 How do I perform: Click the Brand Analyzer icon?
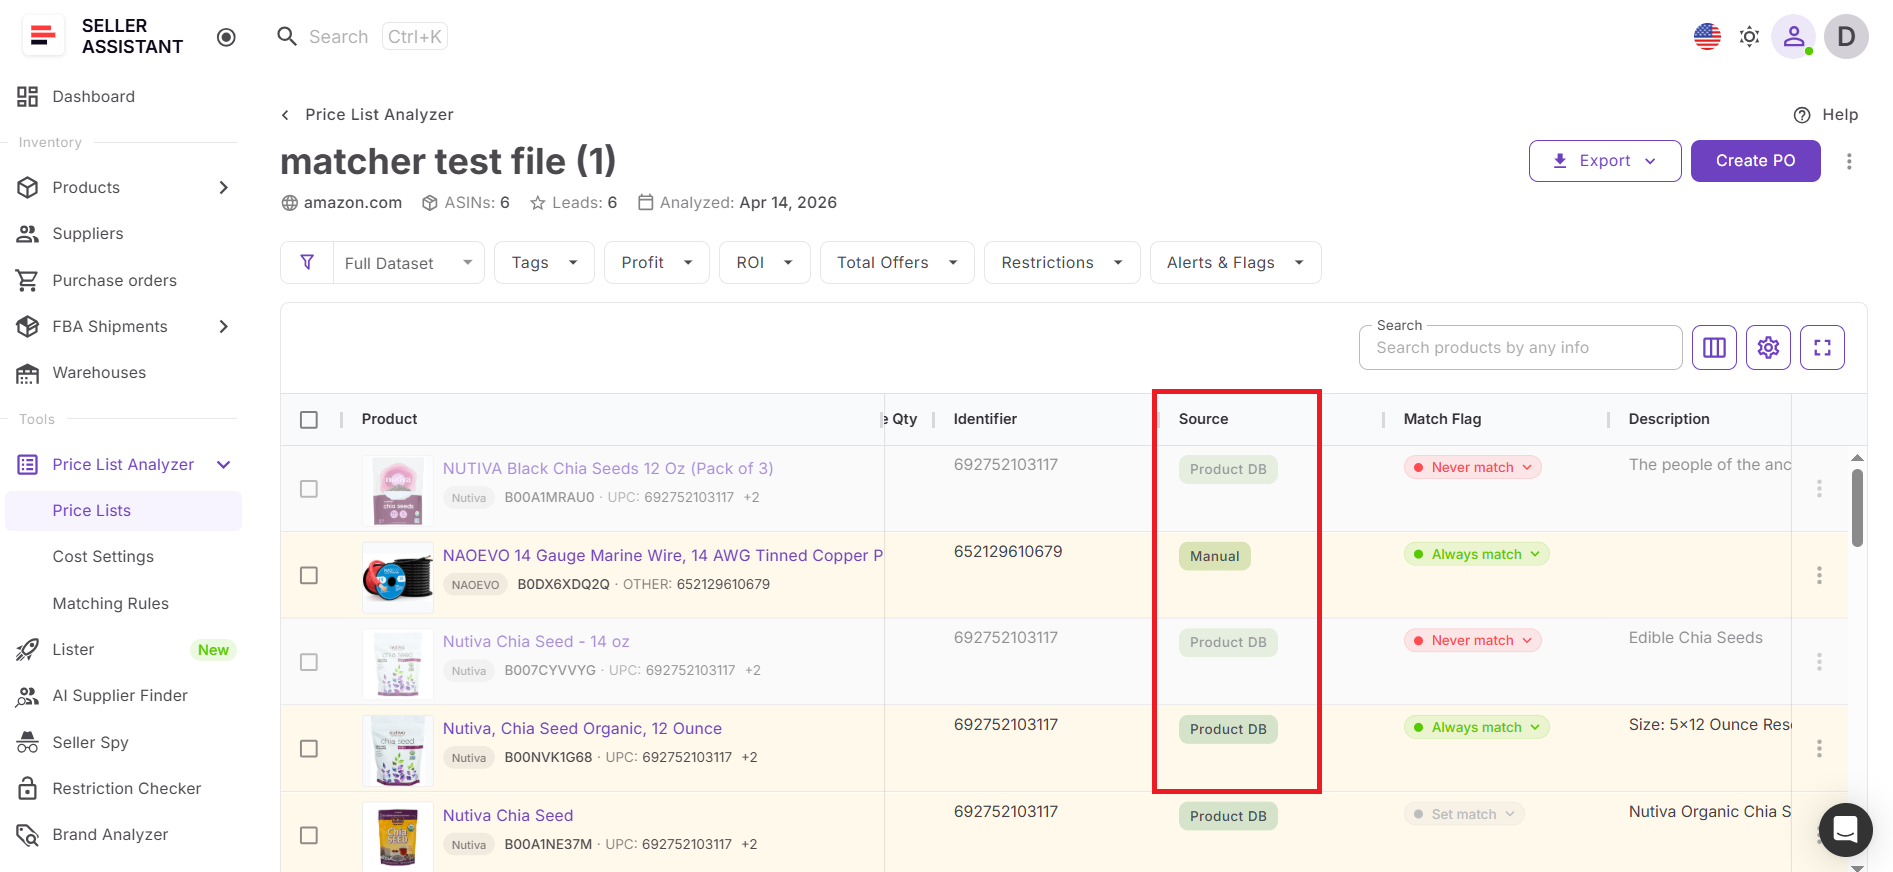27,835
